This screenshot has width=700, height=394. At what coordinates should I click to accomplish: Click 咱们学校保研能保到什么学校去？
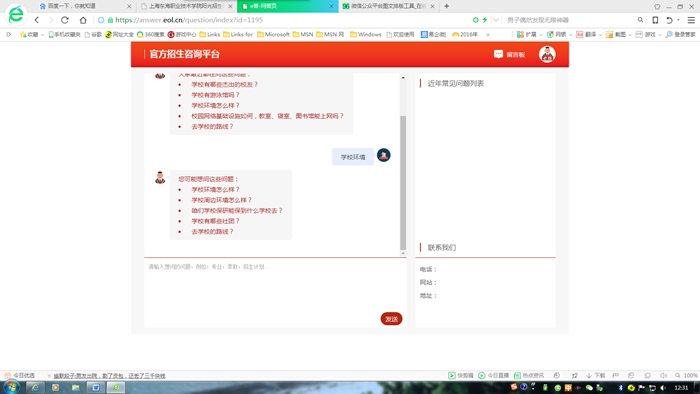pos(237,211)
